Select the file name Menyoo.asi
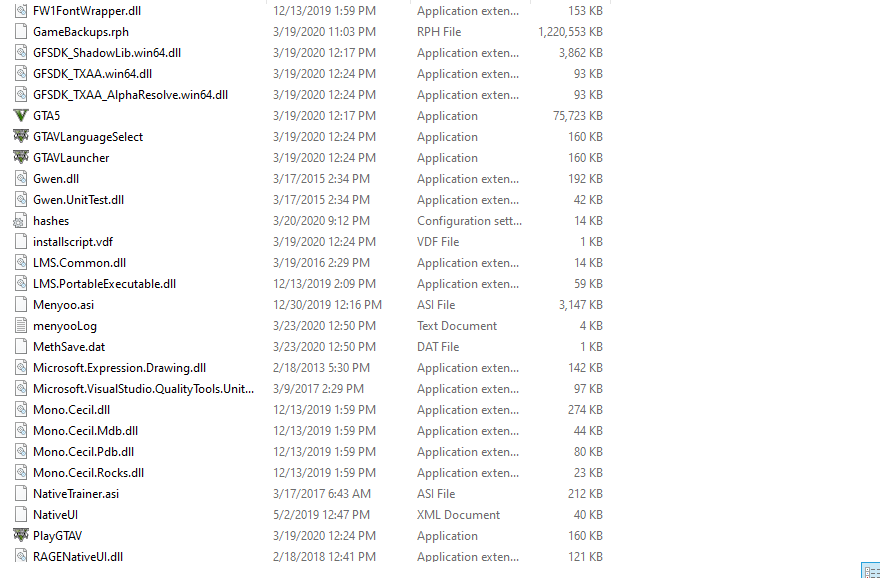The width and height of the screenshot is (880, 578). coord(63,305)
